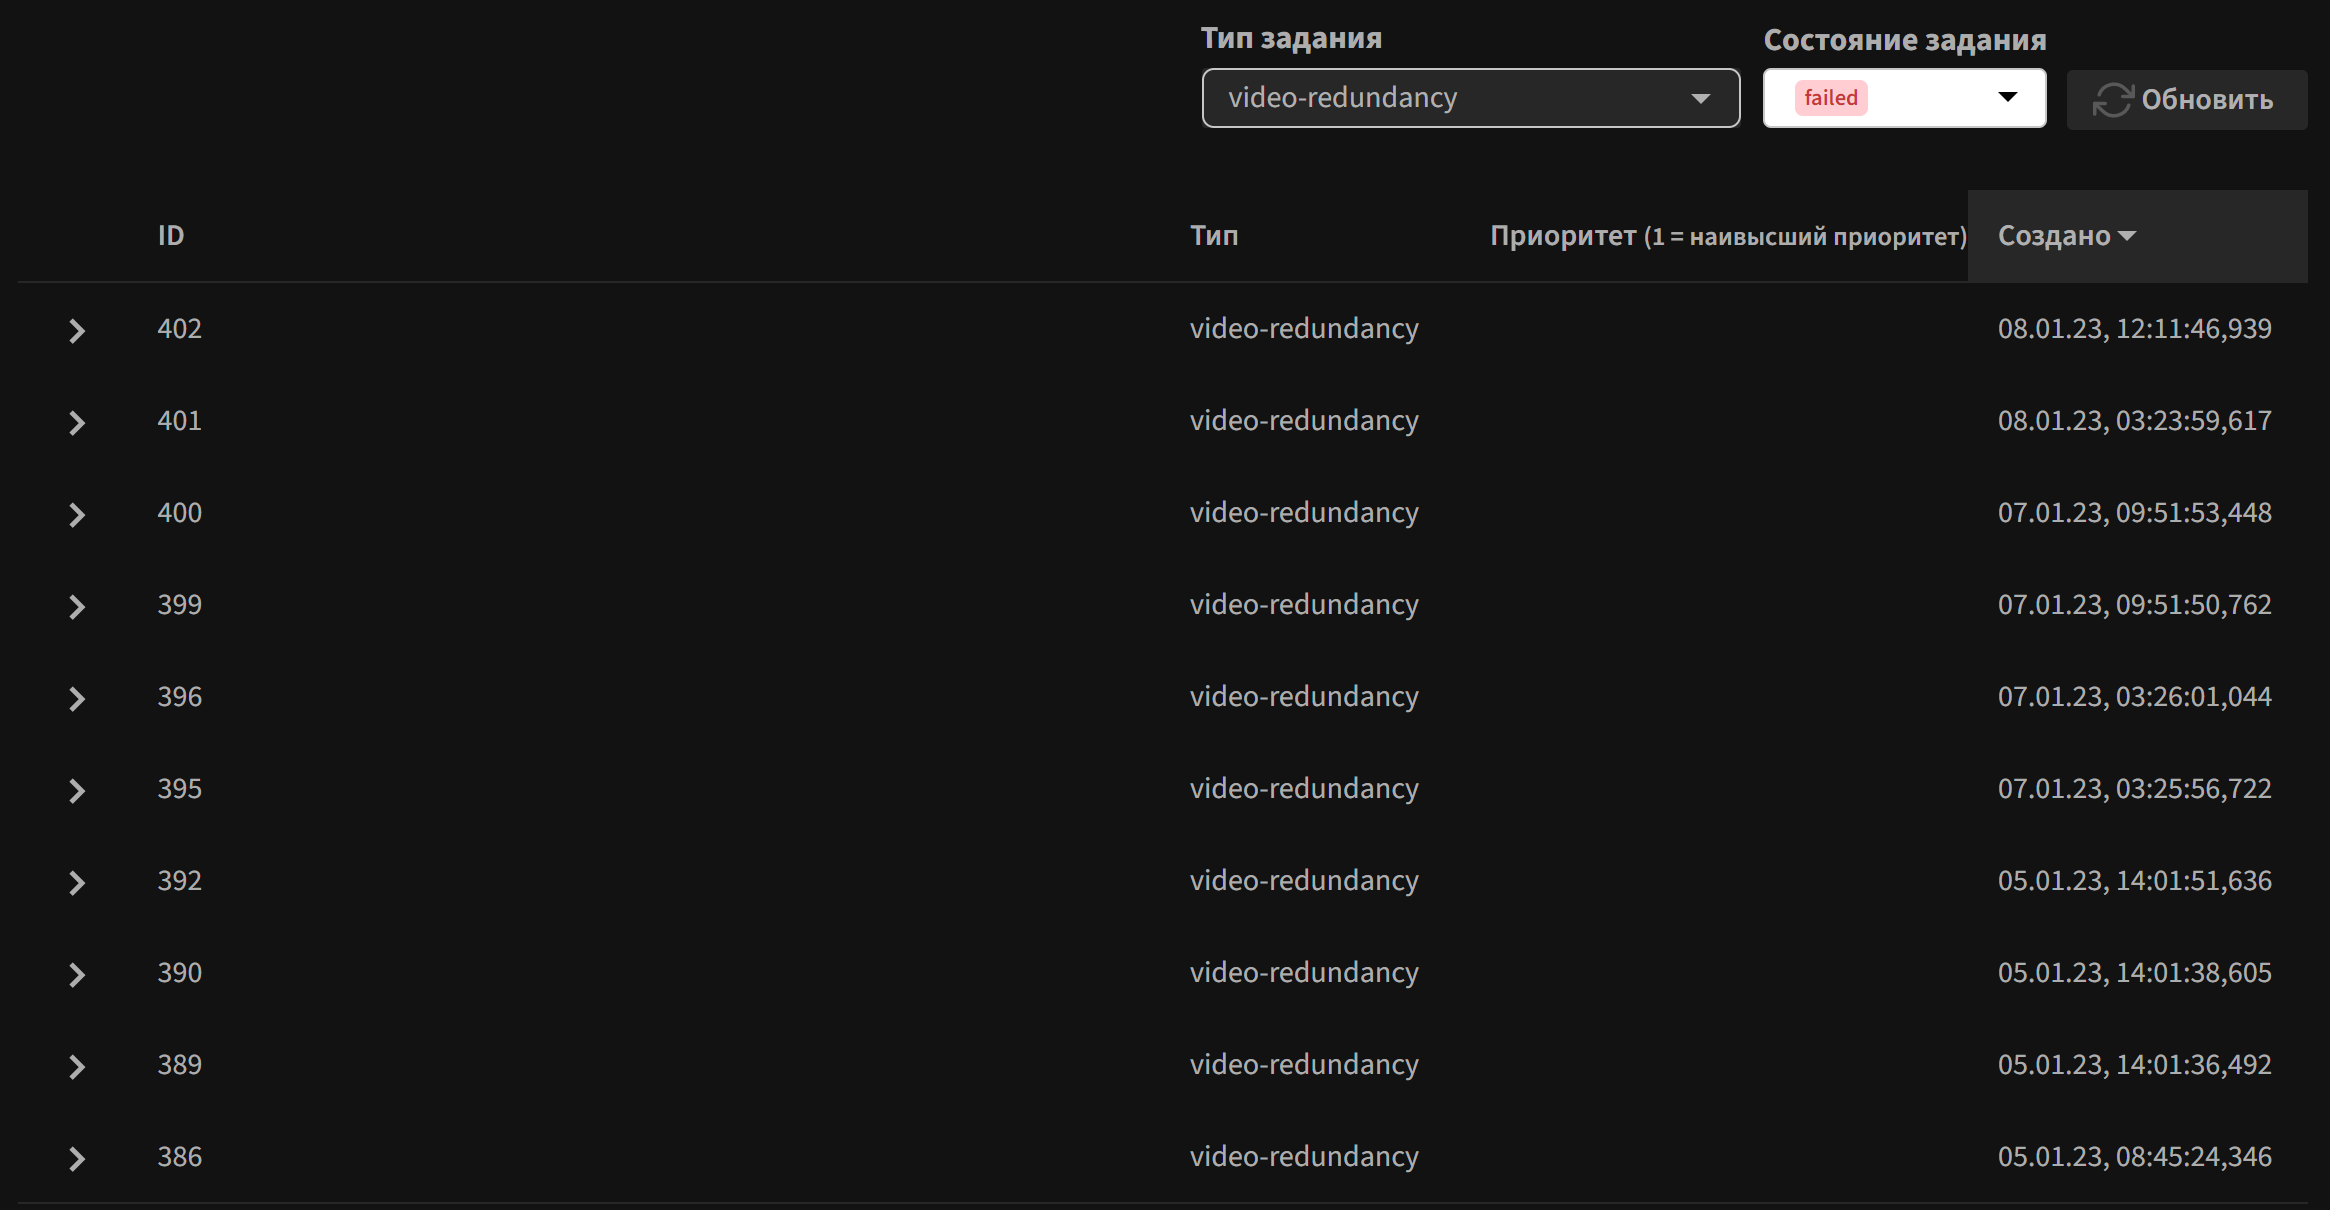This screenshot has width=2330, height=1210.
Task: Expand job 396 row
Action: pos(77,699)
